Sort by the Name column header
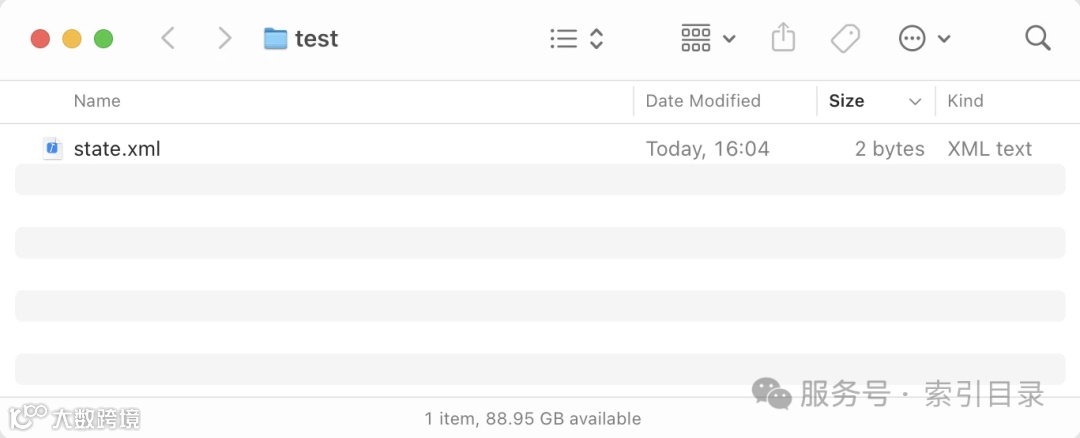Screen dimensions: 1080x438 pos(97,101)
